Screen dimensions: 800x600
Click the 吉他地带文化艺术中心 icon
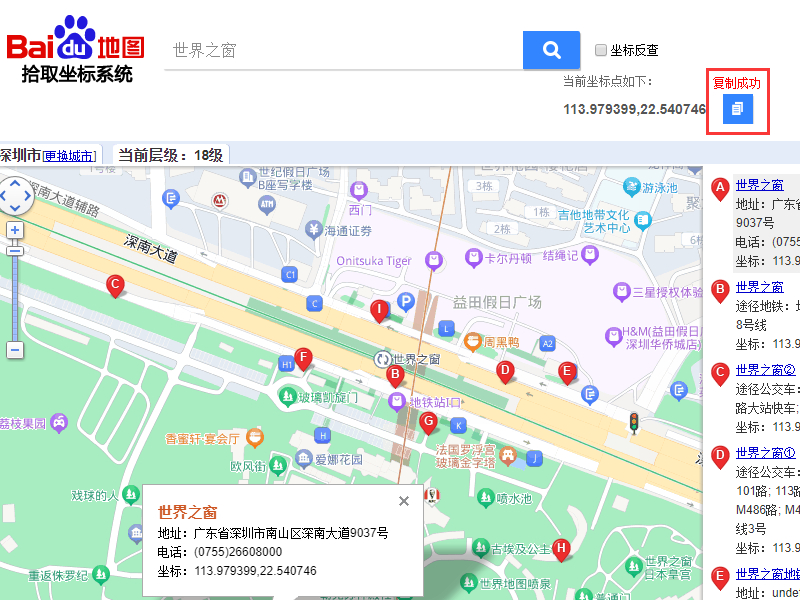(x=643, y=221)
